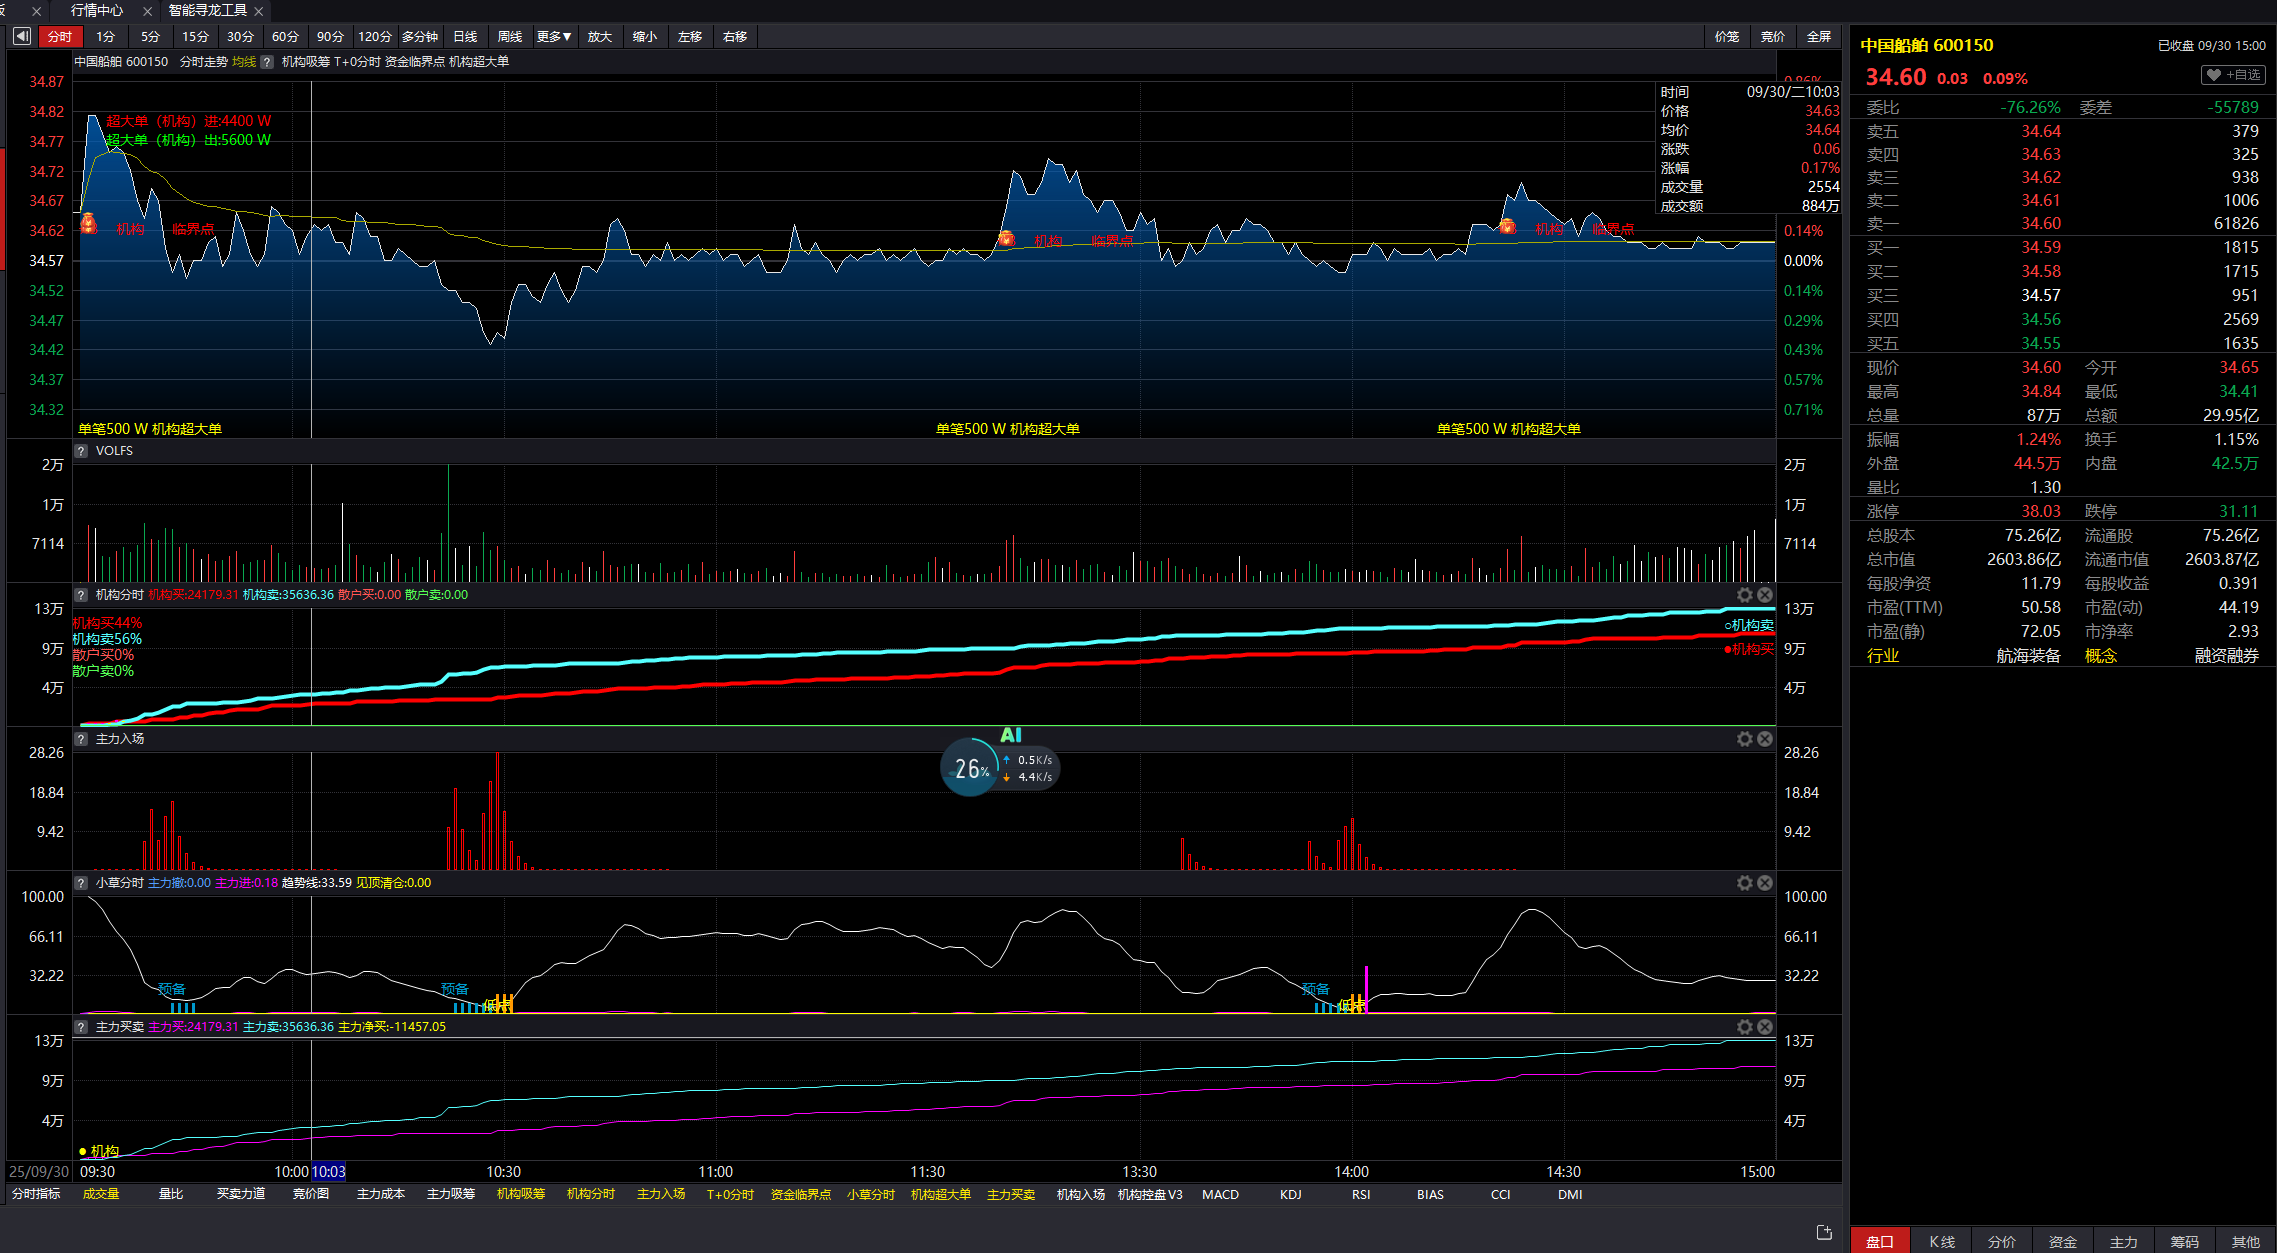Click the export icon at bottom right

point(1823,1232)
